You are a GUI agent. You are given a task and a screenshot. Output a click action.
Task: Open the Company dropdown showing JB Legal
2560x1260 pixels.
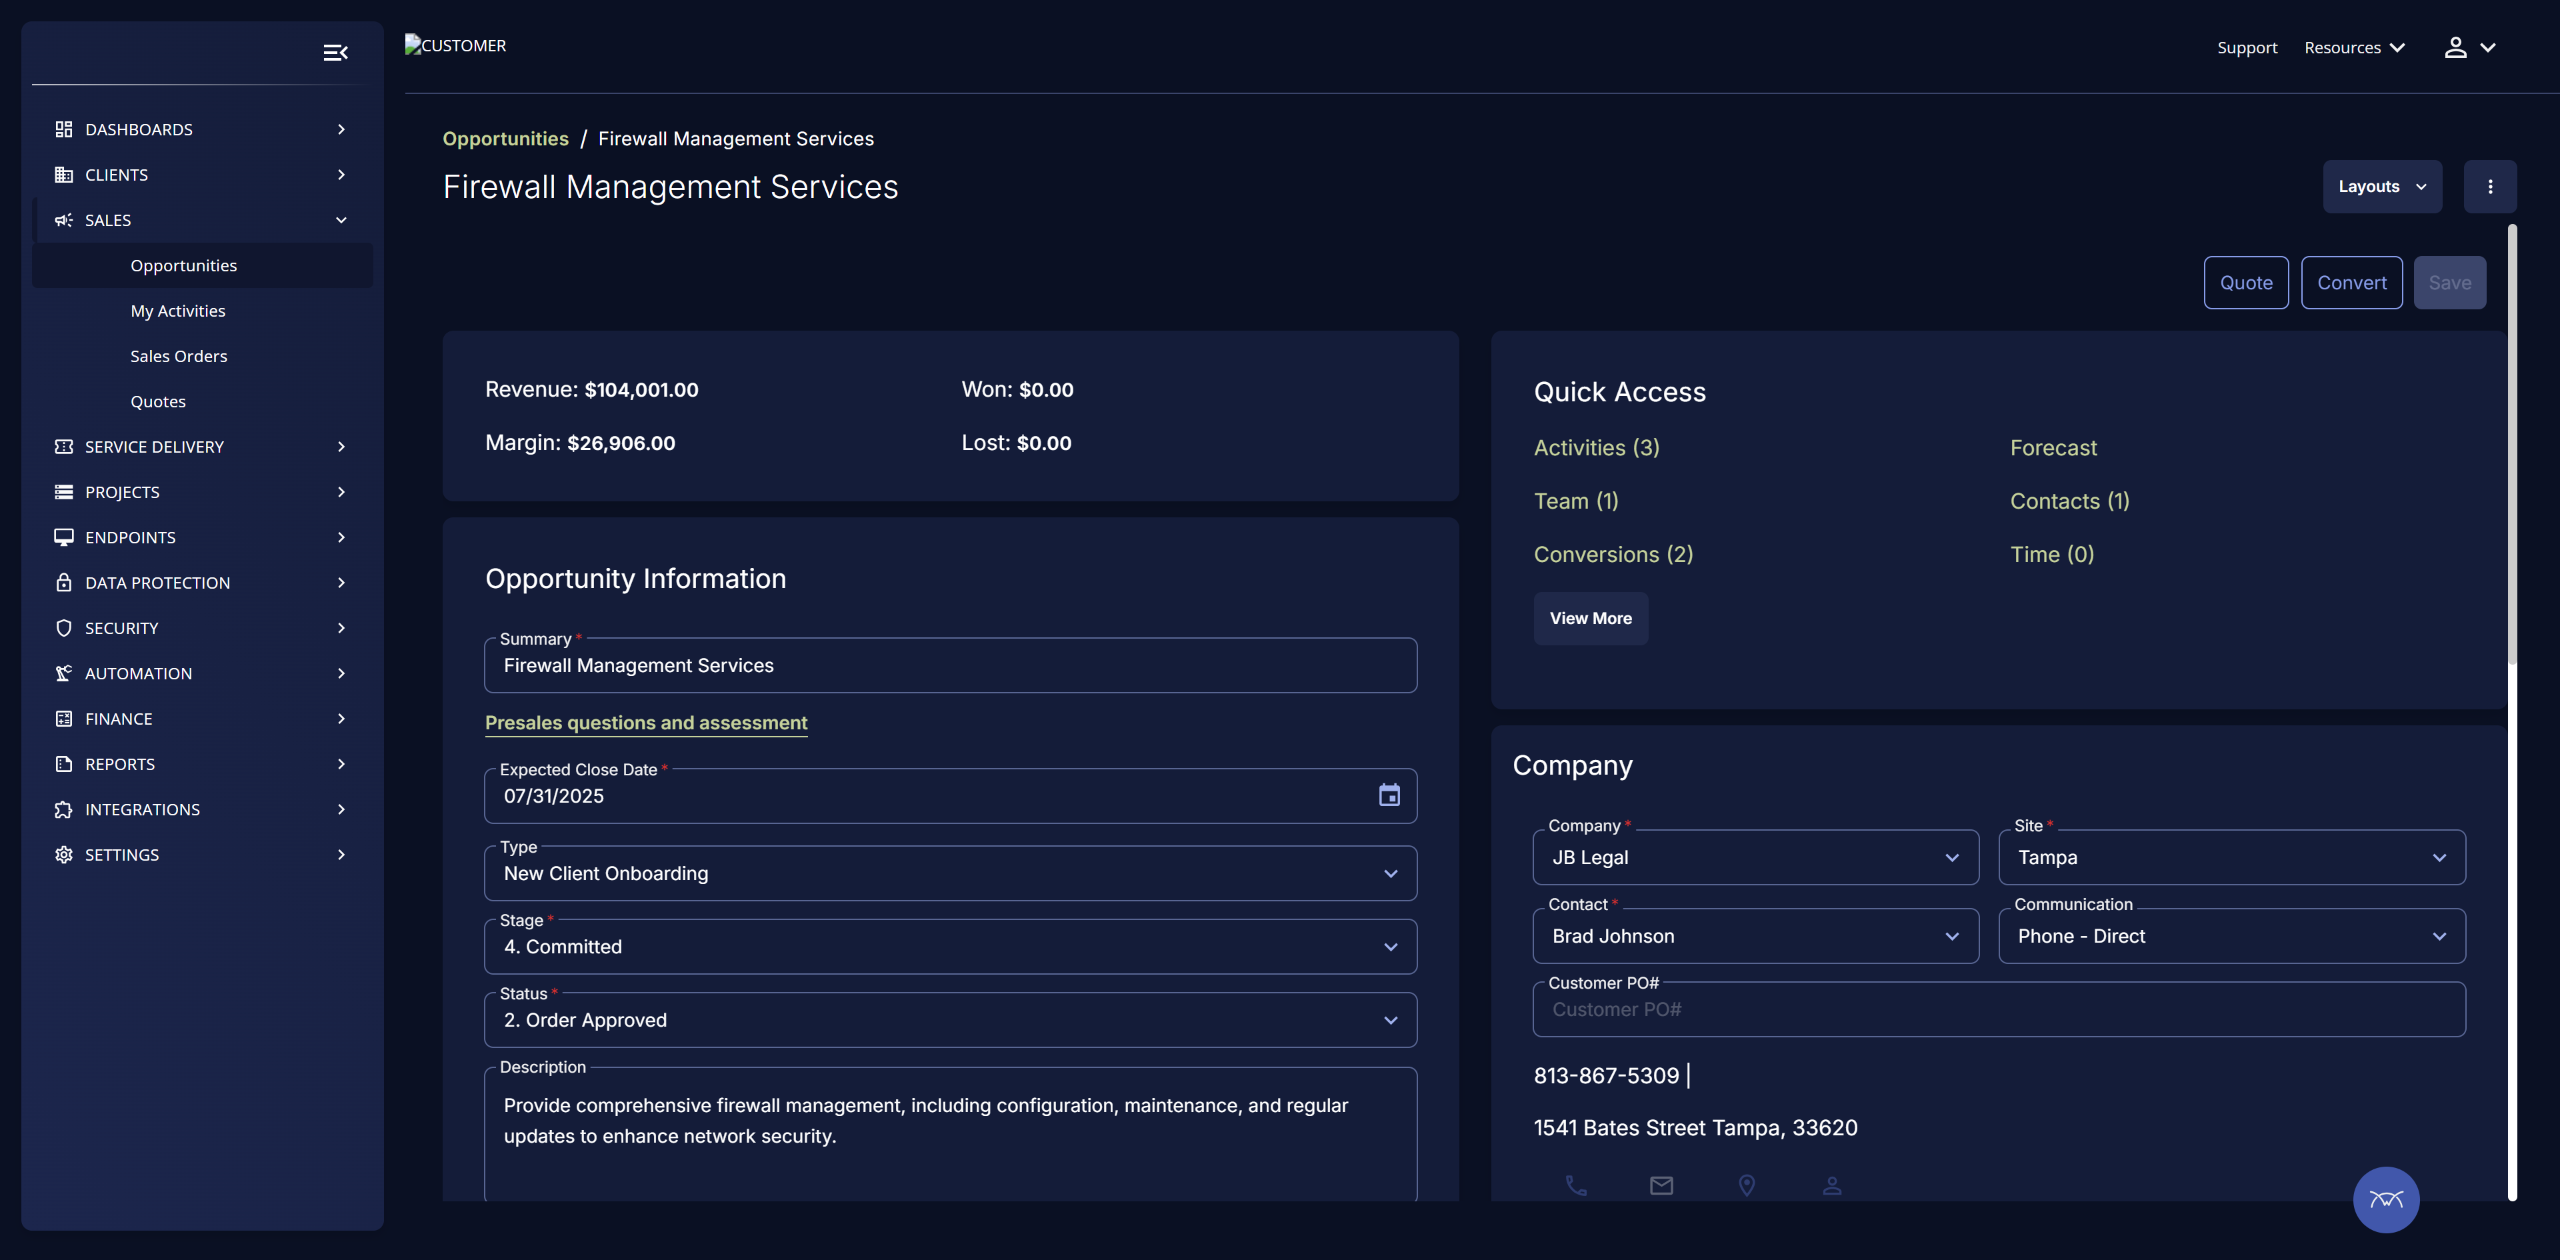[x=1755, y=858]
